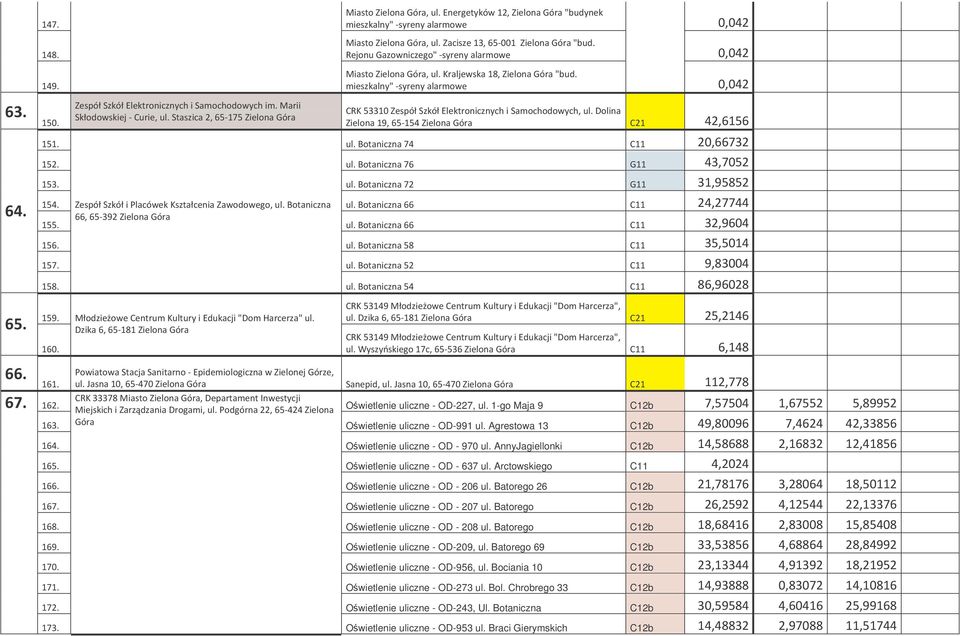Click the value 6,148
Screen dimensions: 960x636
pos(733,347)
